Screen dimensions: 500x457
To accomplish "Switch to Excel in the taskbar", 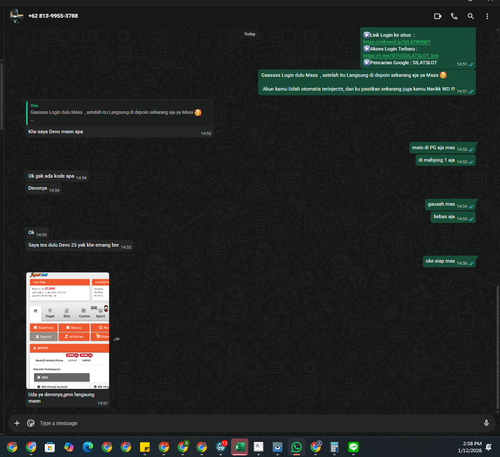I will [x=240, y=447].
